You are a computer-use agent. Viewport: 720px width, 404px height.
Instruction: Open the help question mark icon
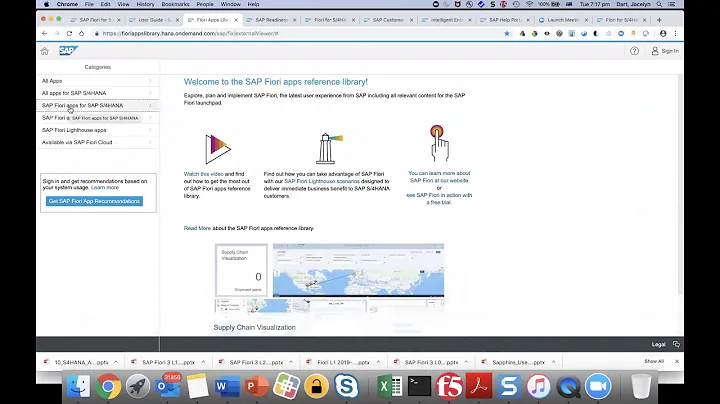pyautogui.click(x=634, y=51)
